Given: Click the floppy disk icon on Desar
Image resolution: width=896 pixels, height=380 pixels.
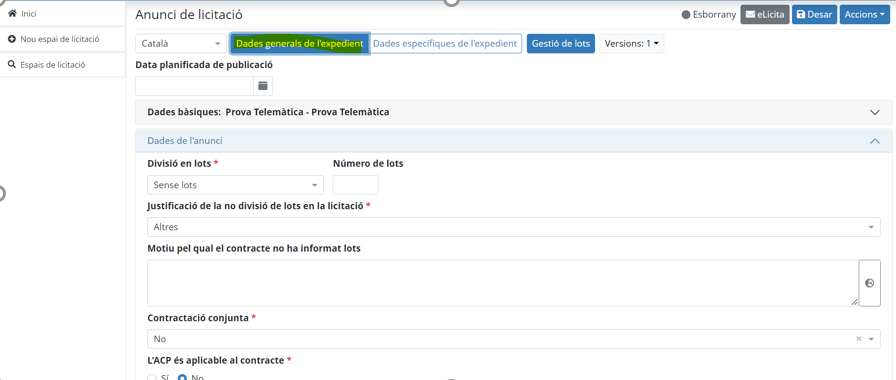Looking at the screenshot, I should point(801,15).
